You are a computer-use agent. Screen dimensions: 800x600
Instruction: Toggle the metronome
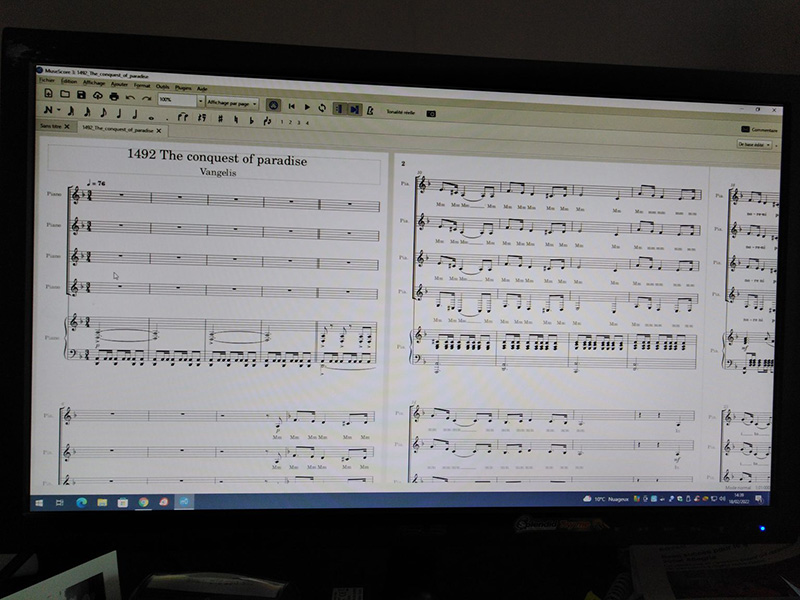coord(370,110)
